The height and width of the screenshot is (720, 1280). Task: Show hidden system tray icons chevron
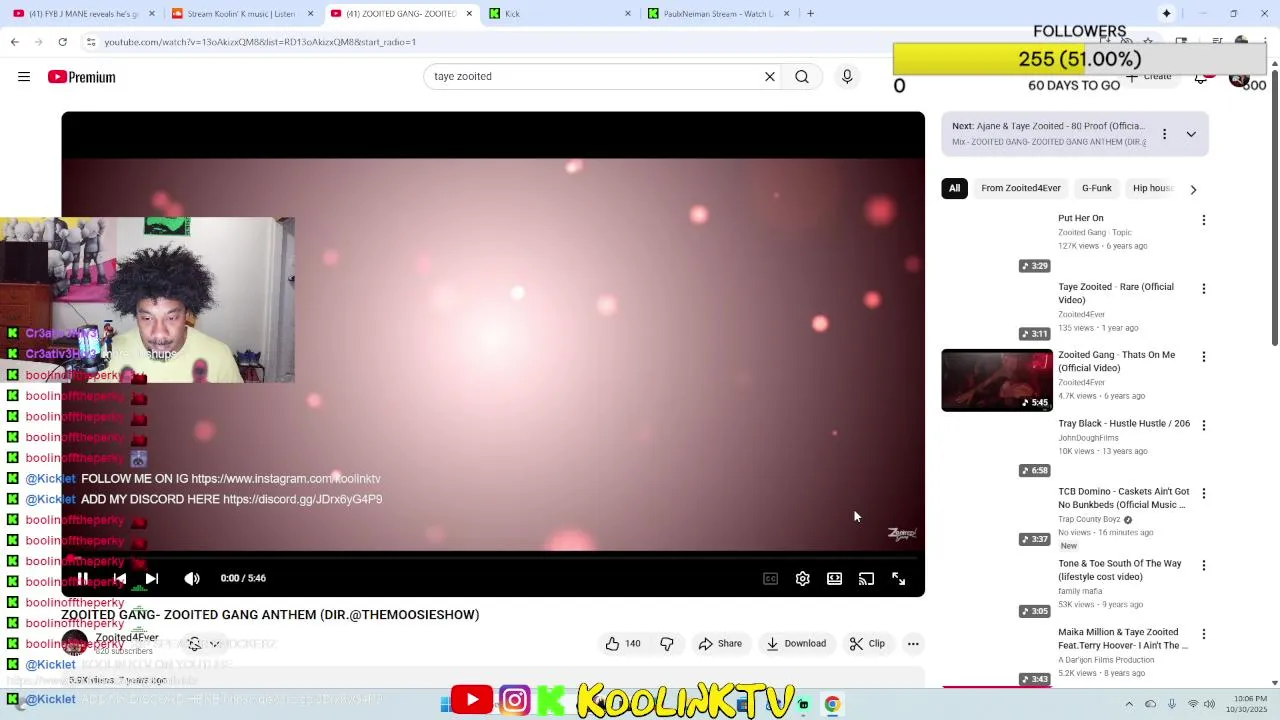click(1129, 704)
